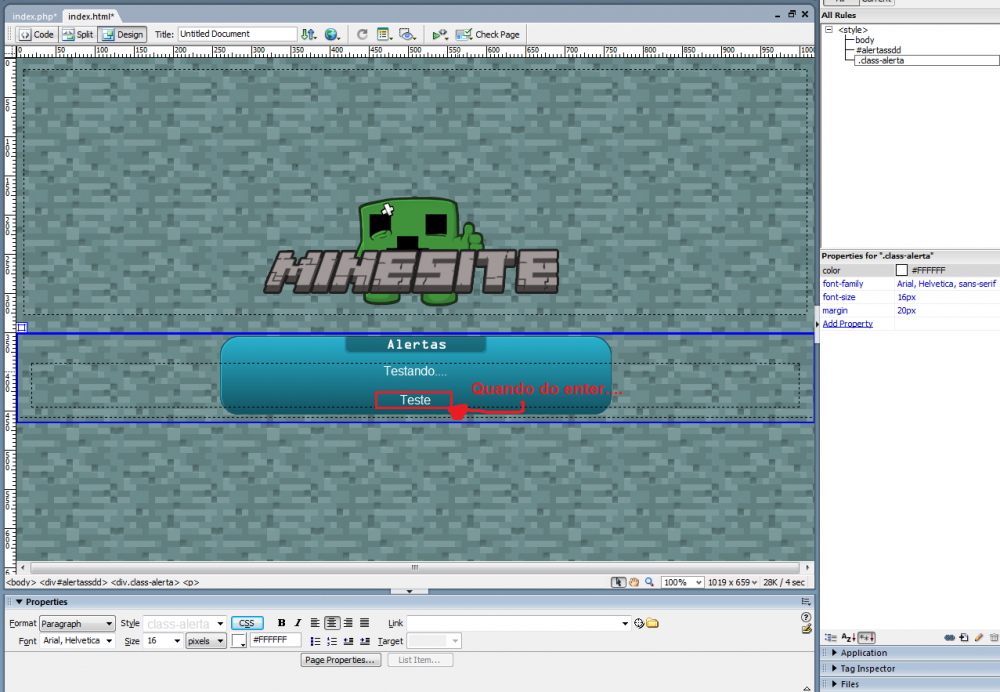Viewport: 1000px width, 692px height.
Task: Click the Refresh Design View icon
Action: [x=362, y=34]
